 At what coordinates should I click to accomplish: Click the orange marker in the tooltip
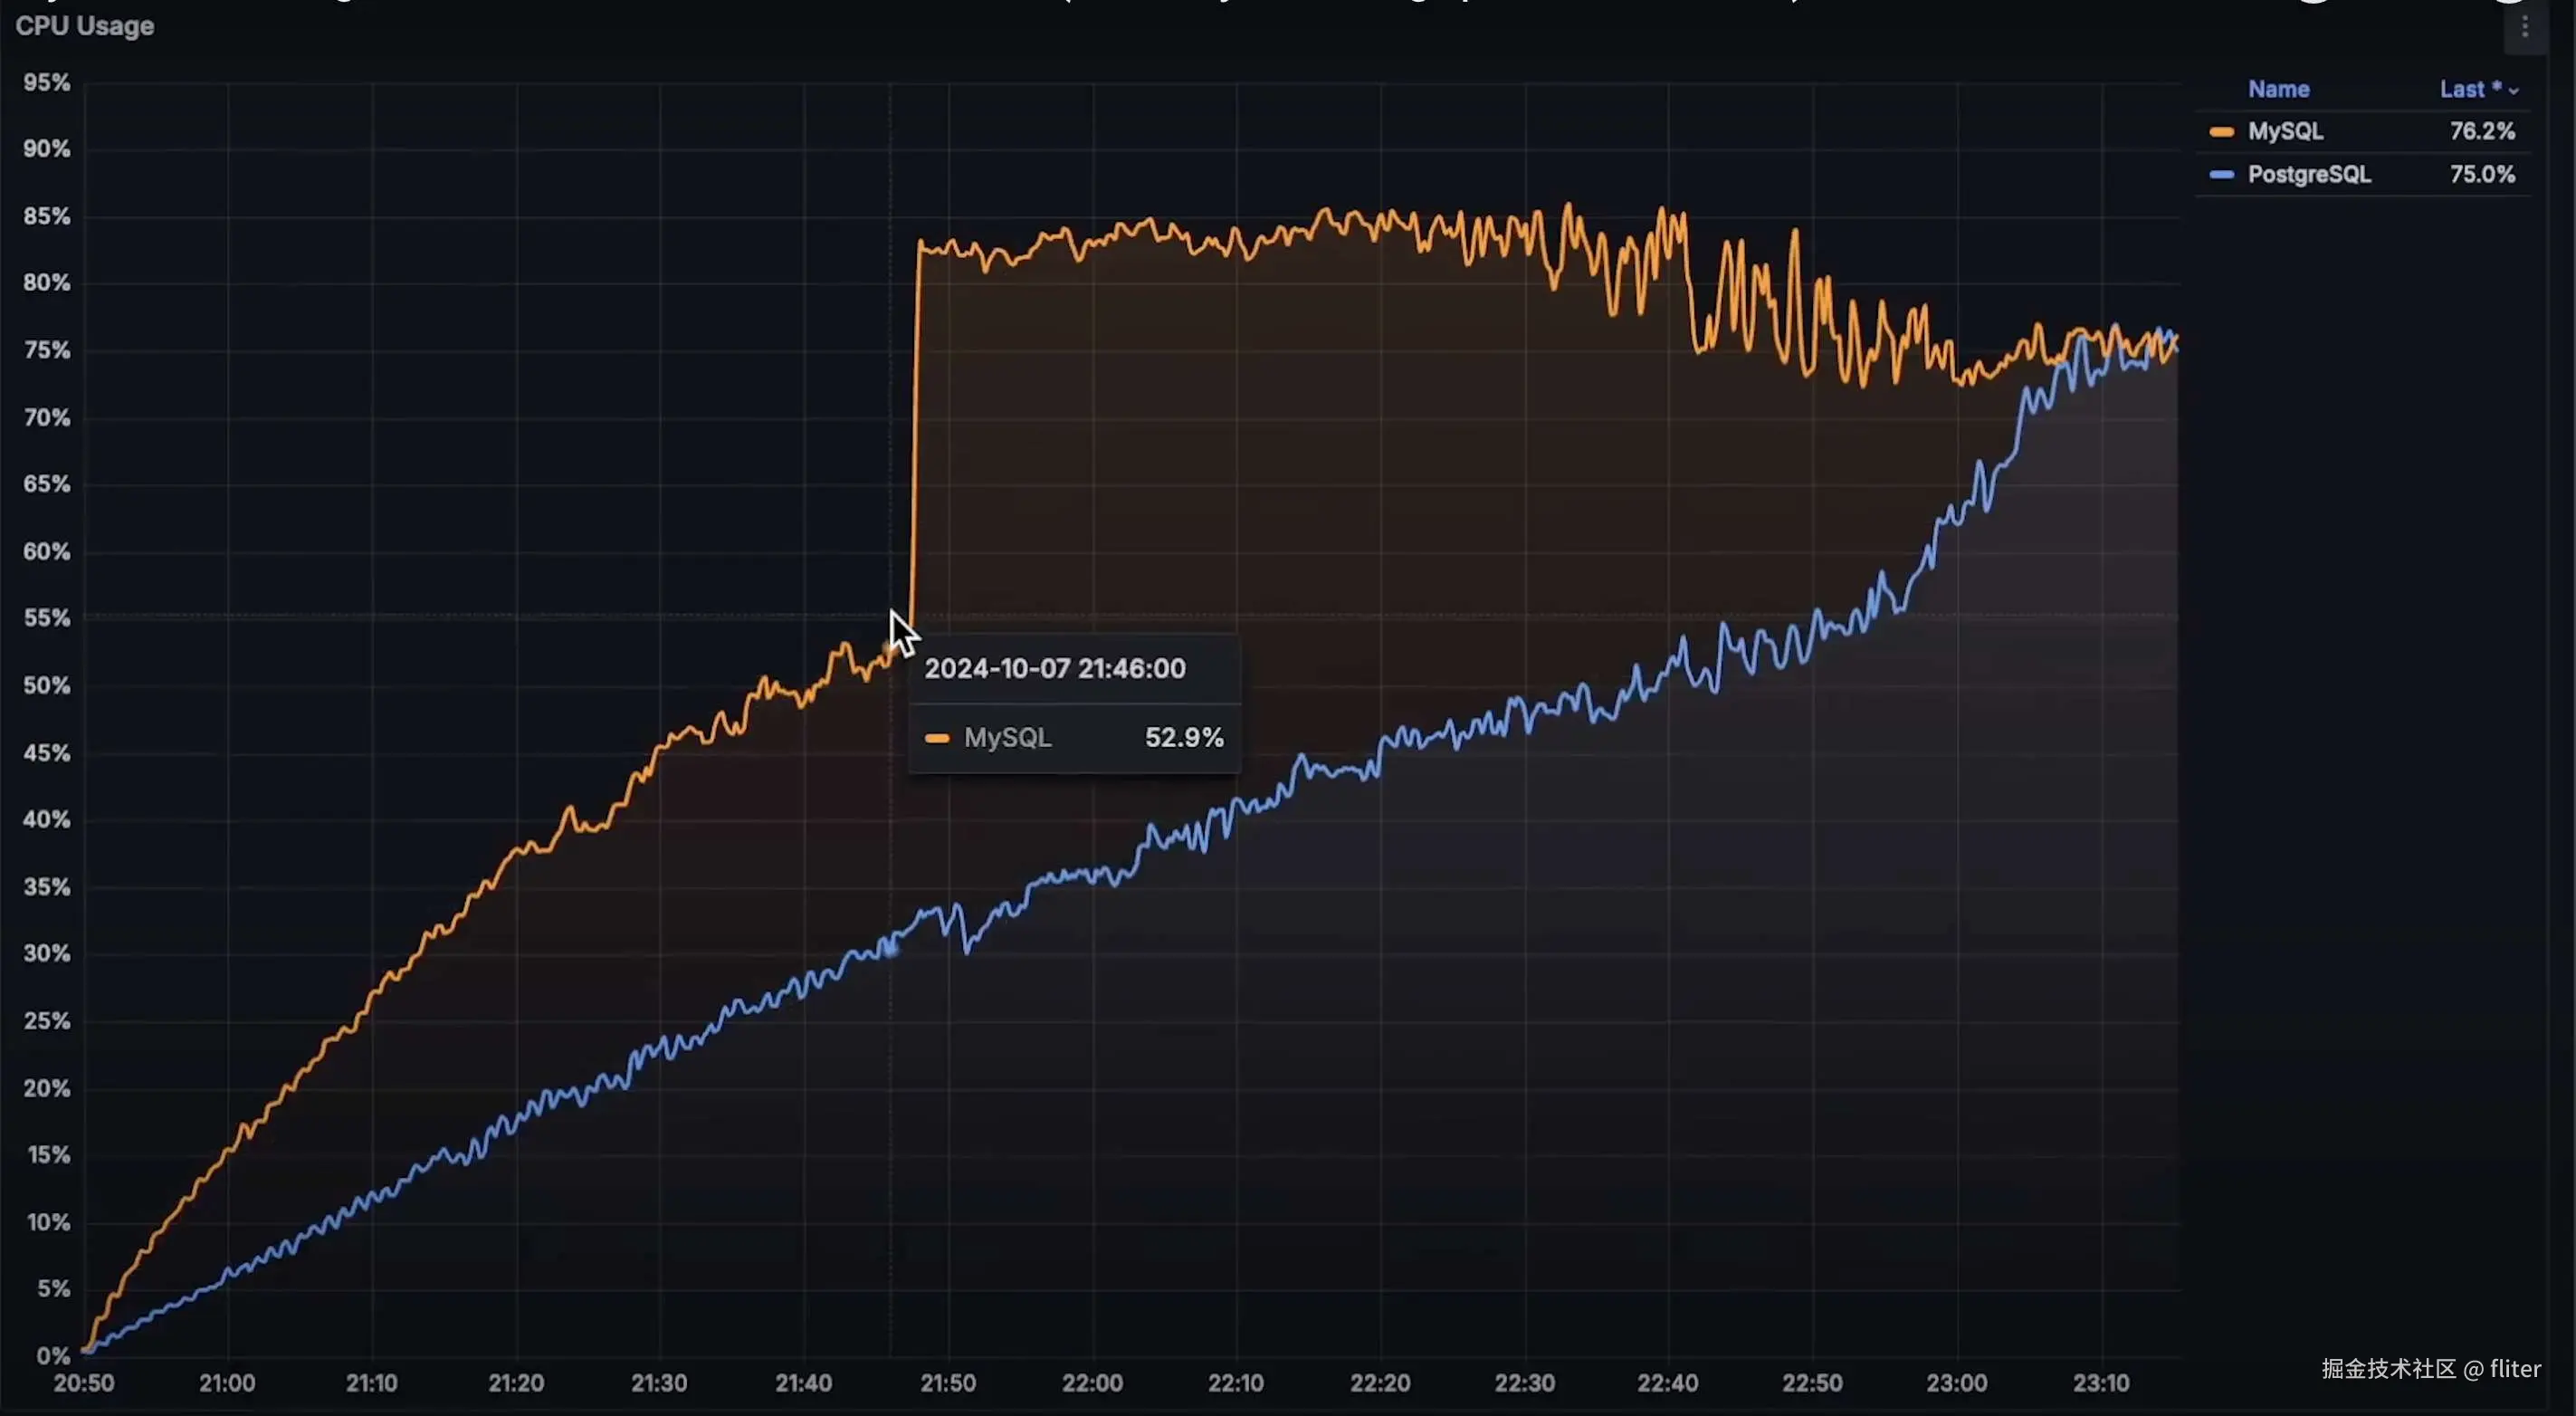click(x=936, y=738)
